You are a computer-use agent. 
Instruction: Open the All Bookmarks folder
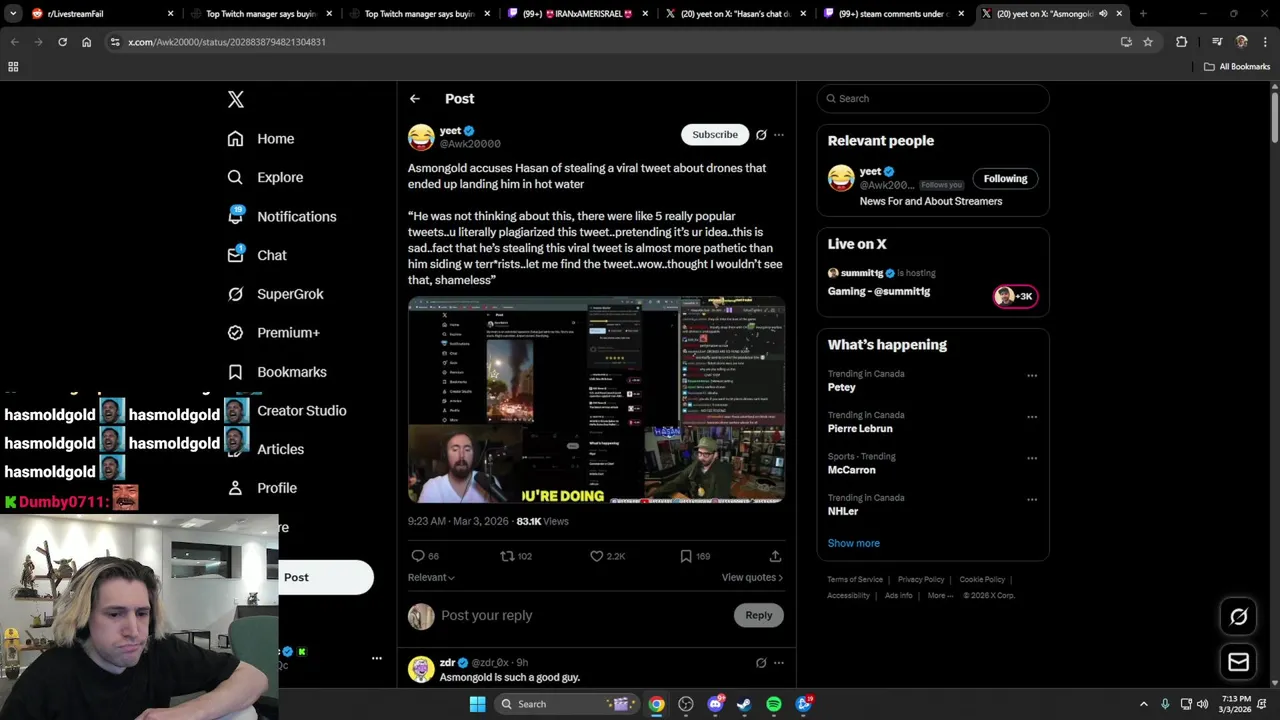tap(1237, 67)
